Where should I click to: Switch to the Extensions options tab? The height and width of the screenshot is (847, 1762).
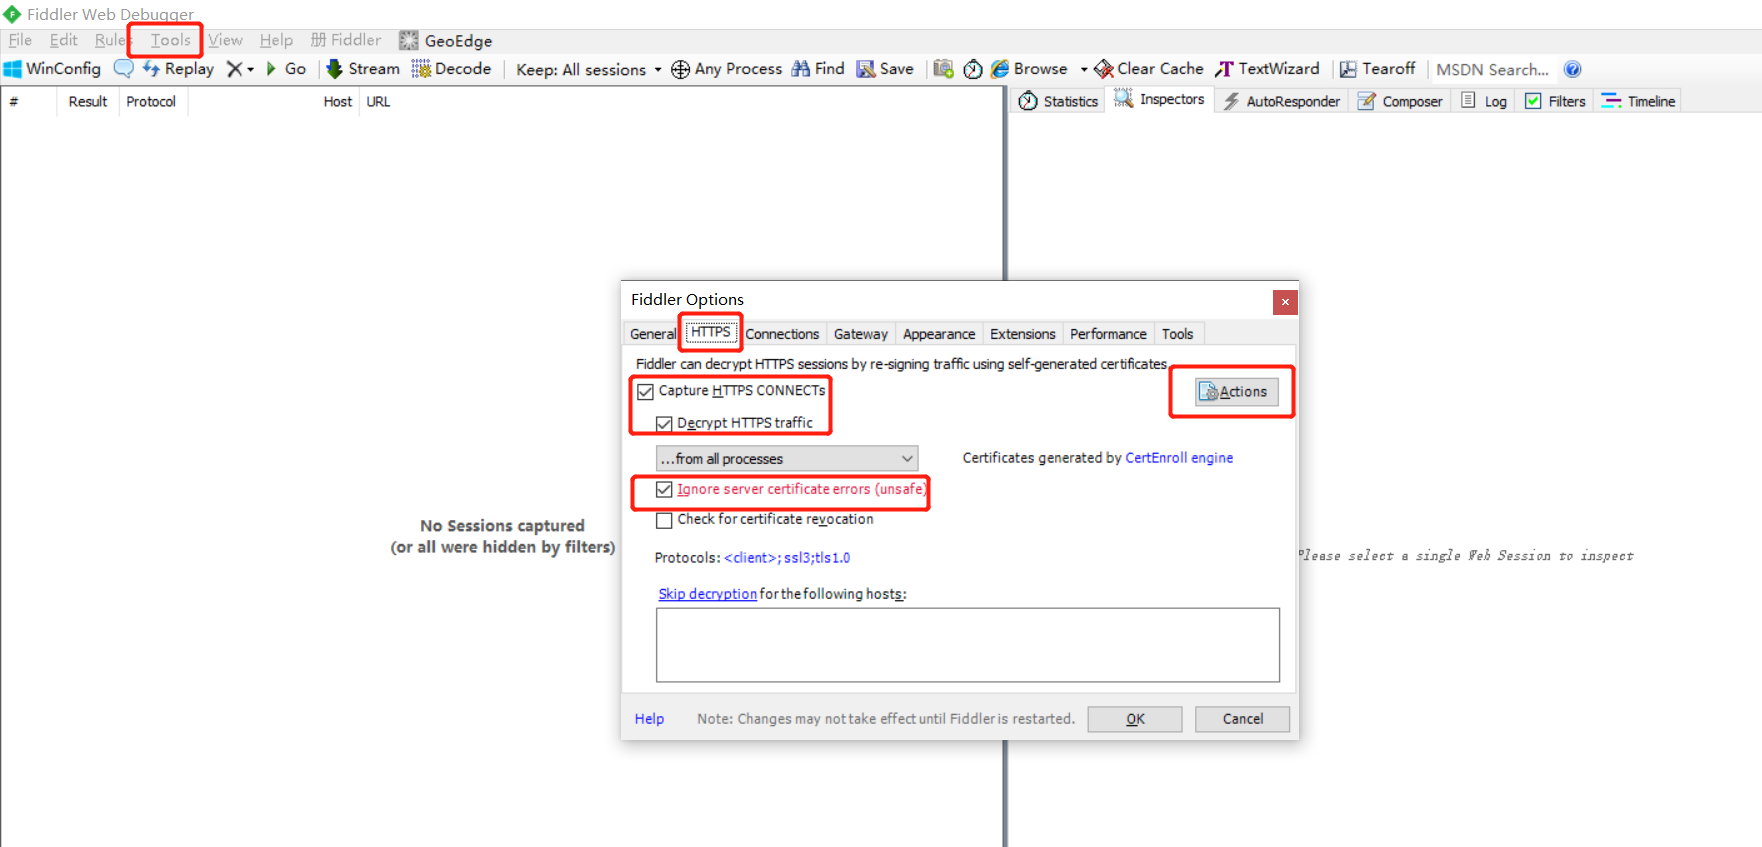[x=1022, y=334]
